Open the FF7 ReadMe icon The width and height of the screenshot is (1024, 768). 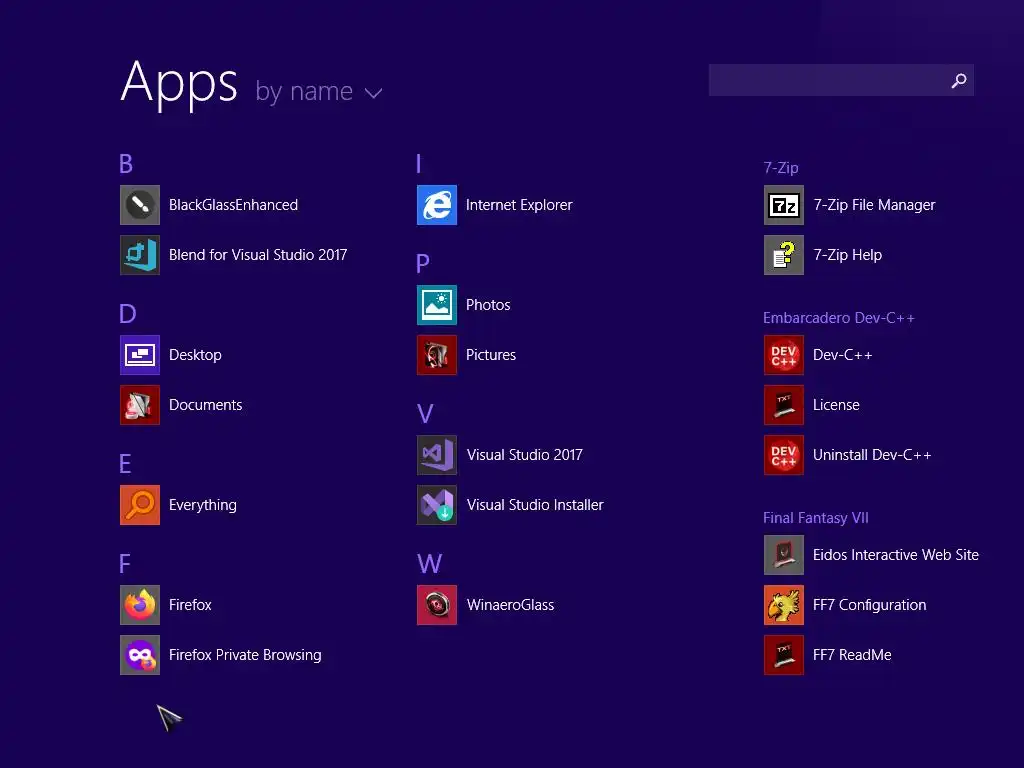784,655
